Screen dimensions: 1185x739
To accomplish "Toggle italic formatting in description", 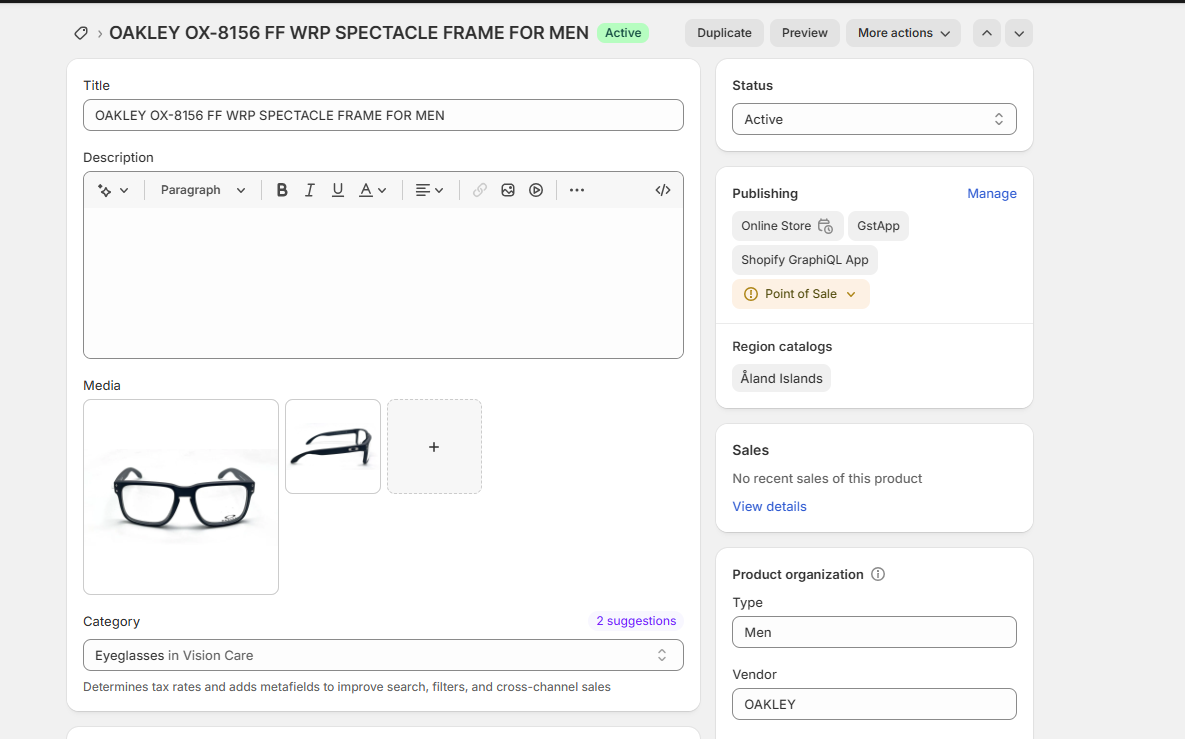I will click(310, 190).
